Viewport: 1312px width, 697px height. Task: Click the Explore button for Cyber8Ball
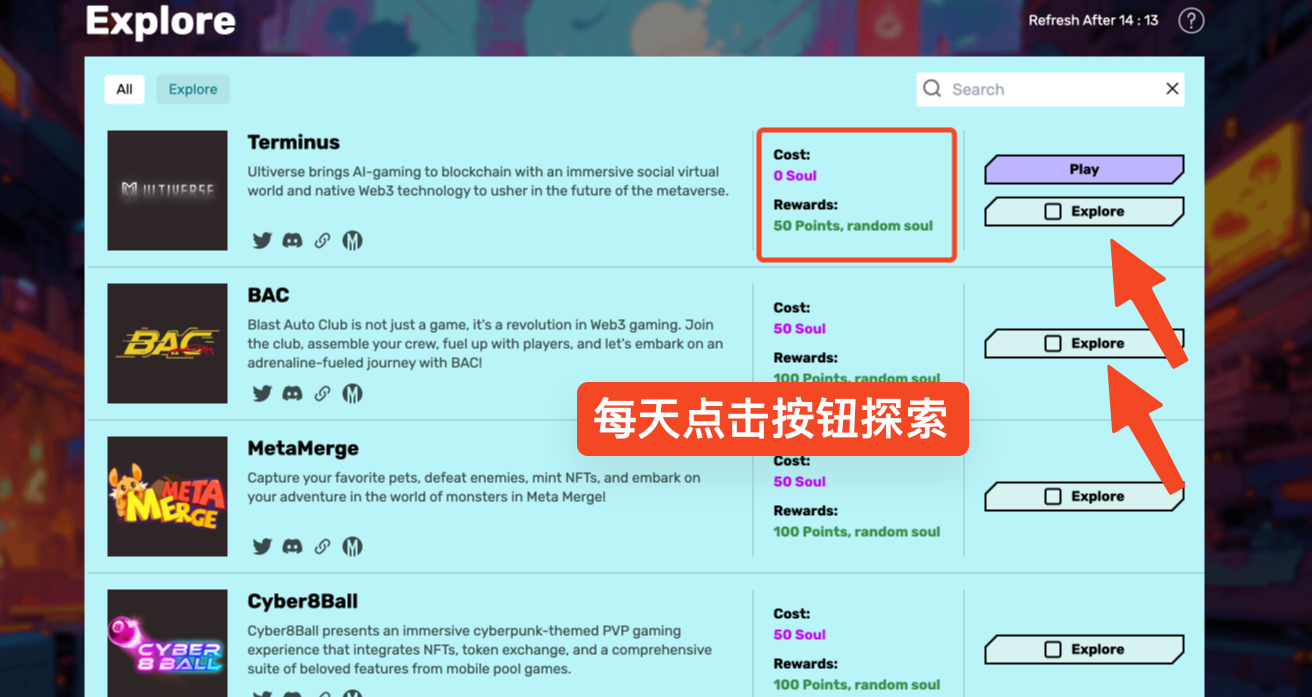(x=1084, y=649)
